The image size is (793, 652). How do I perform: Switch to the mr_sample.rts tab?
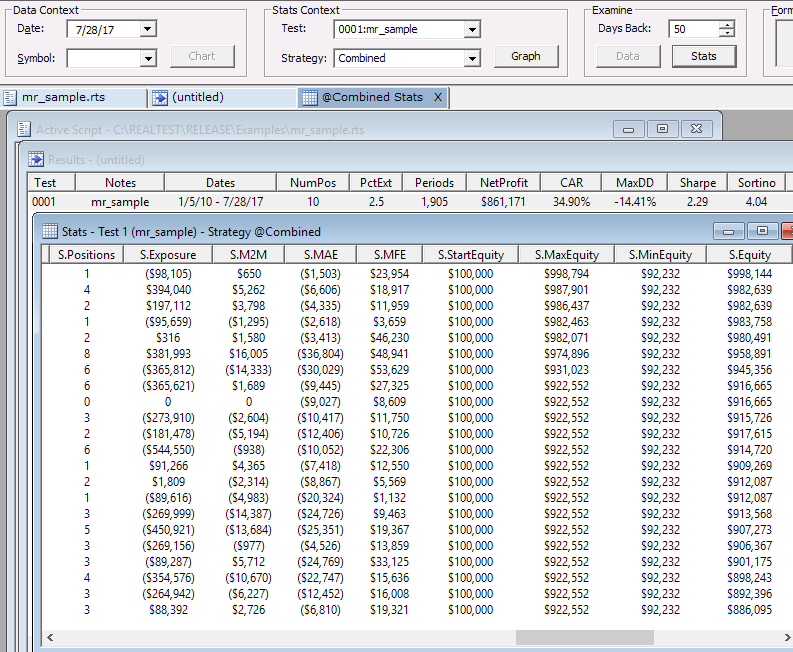[63, 98]
